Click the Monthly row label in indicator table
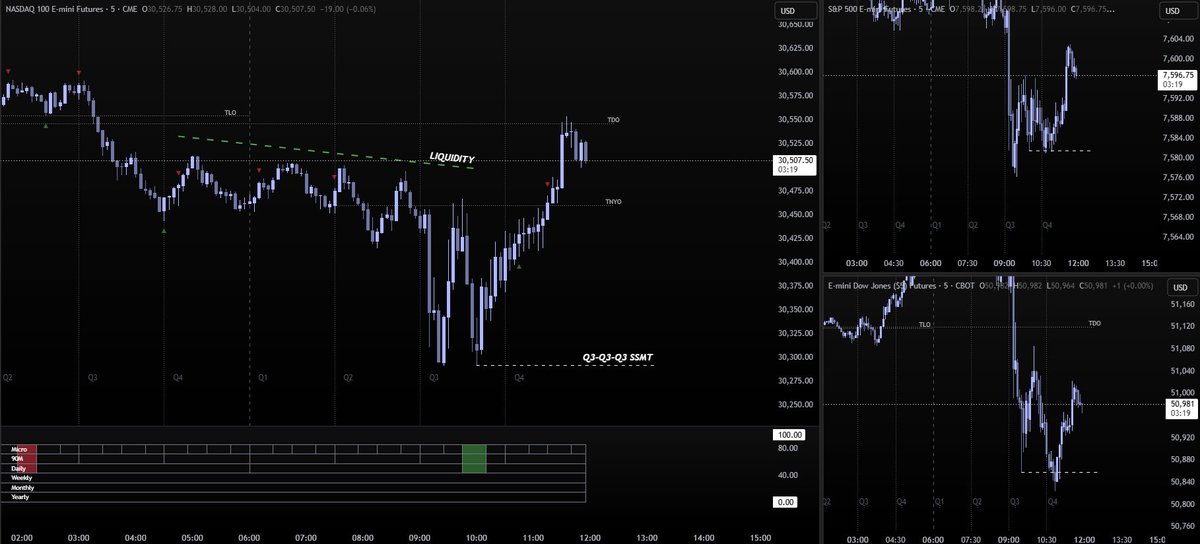 [x=21, y=487]
